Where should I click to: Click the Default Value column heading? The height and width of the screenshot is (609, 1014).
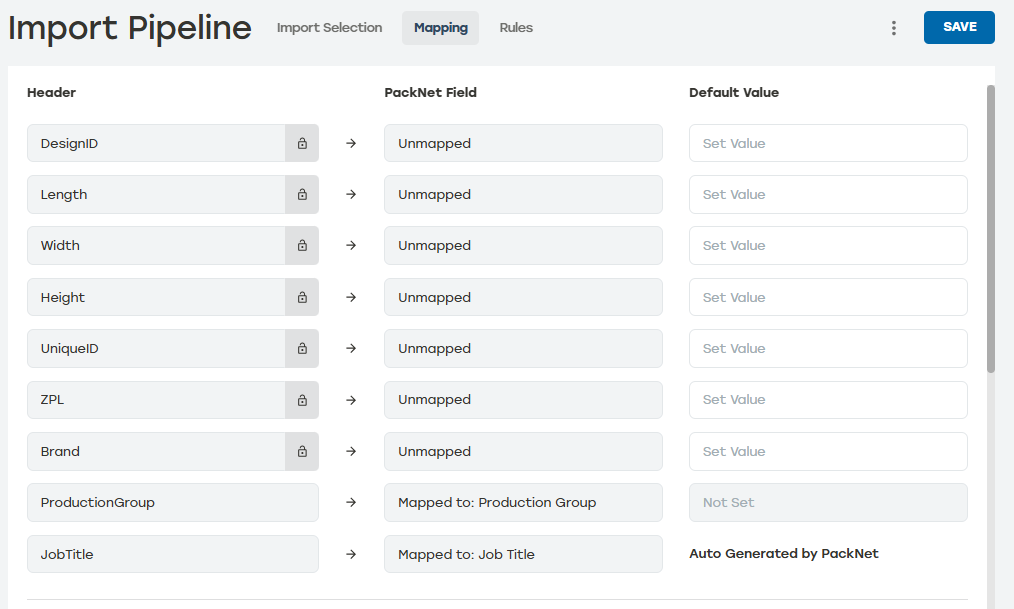click(x=734, y=92)
